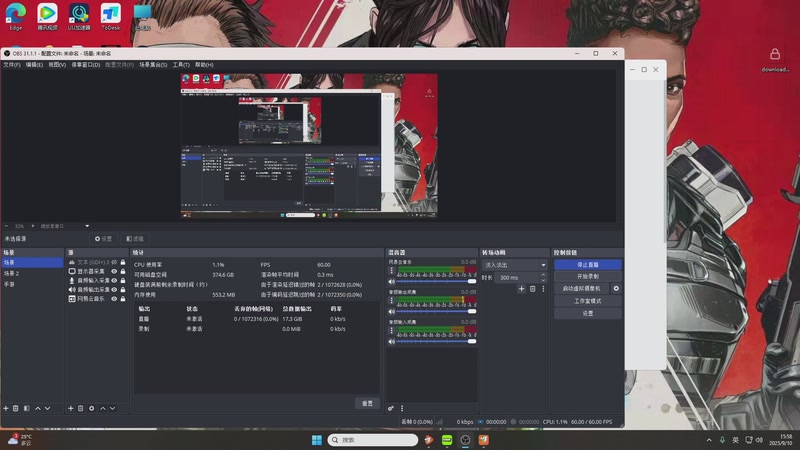
Task: Add a new scene with the plus icon
Action: pyautogui.click(x=6, y=409)
